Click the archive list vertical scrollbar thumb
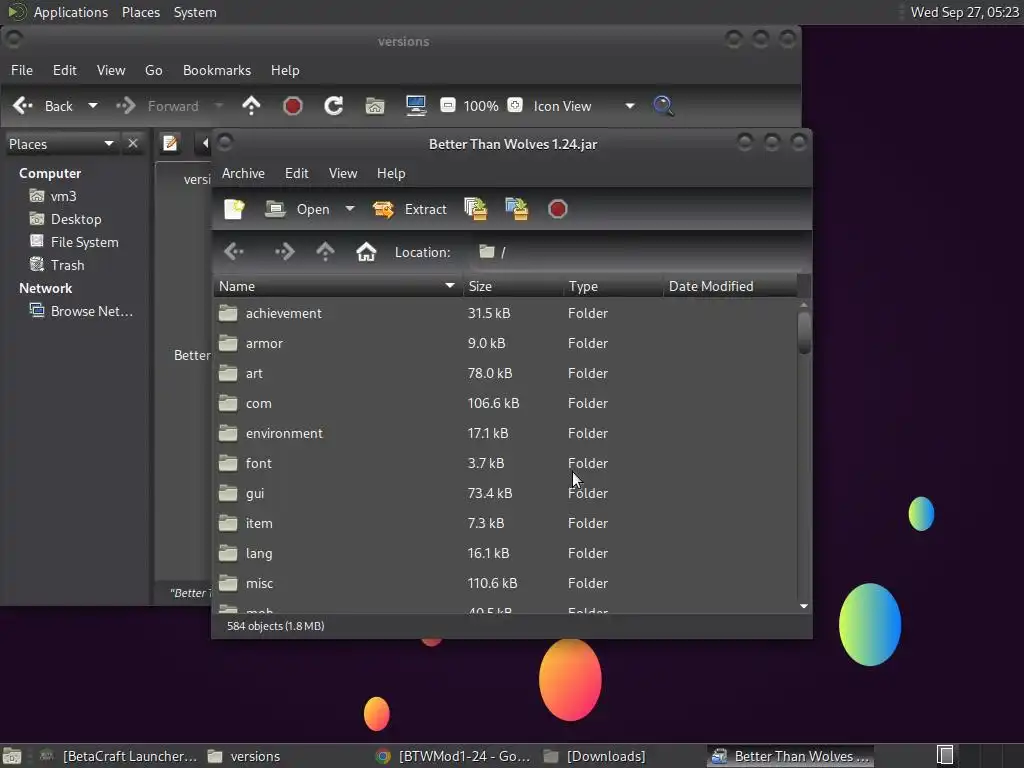This screenshot has height=768, width=1024. point(804,332)
